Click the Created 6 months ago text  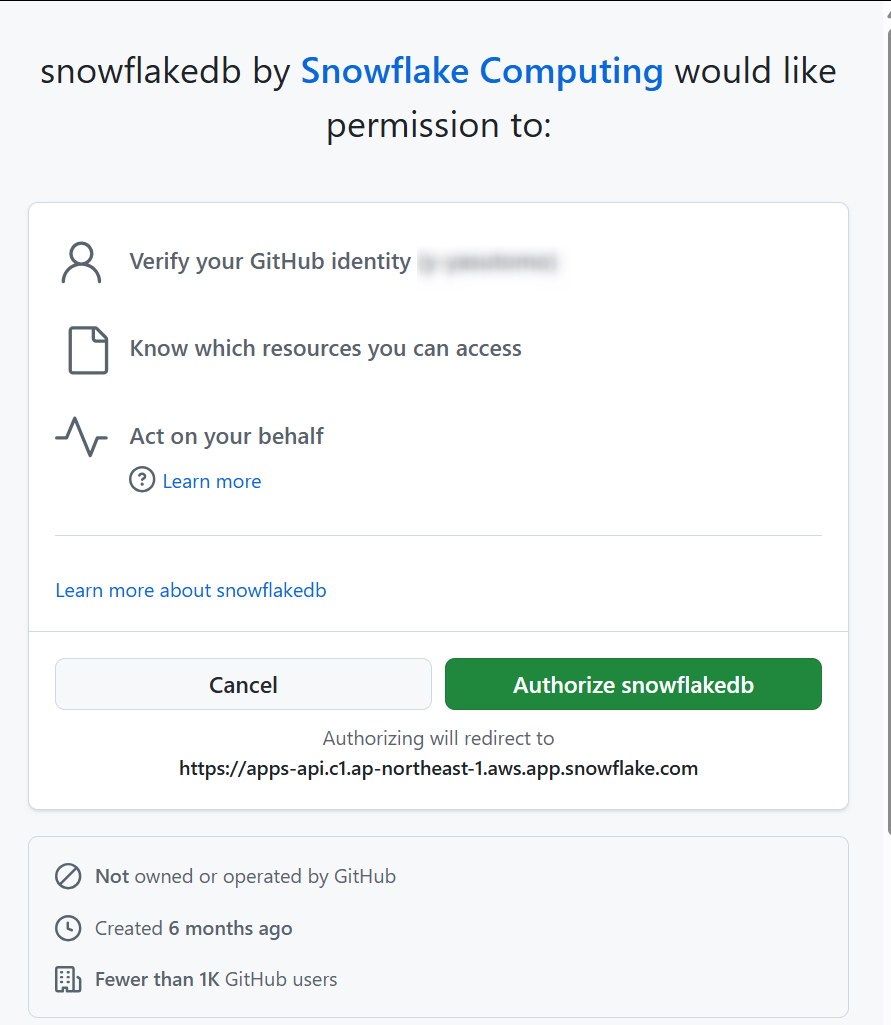pos(193,928)
